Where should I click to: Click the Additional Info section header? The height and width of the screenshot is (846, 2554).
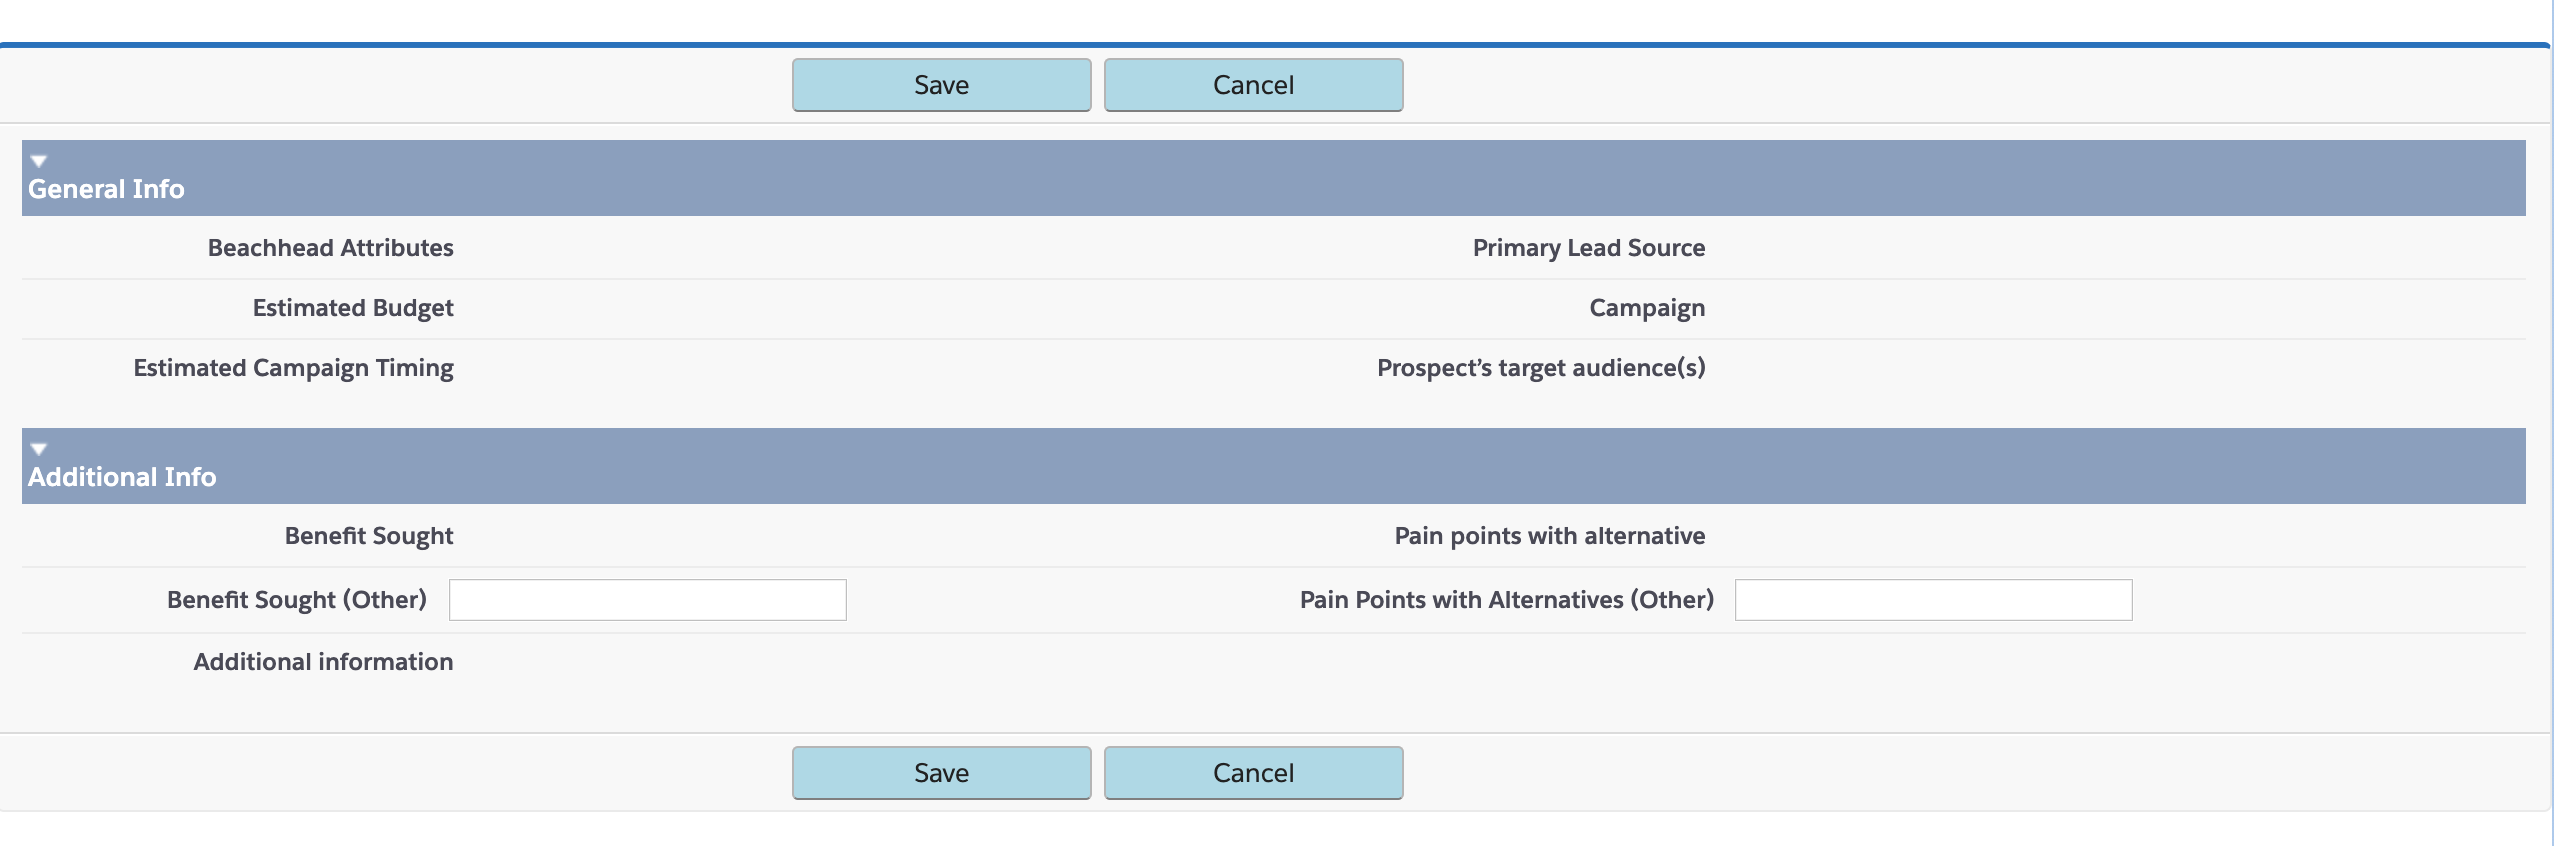pyautogui.click(x=122, y=476)
